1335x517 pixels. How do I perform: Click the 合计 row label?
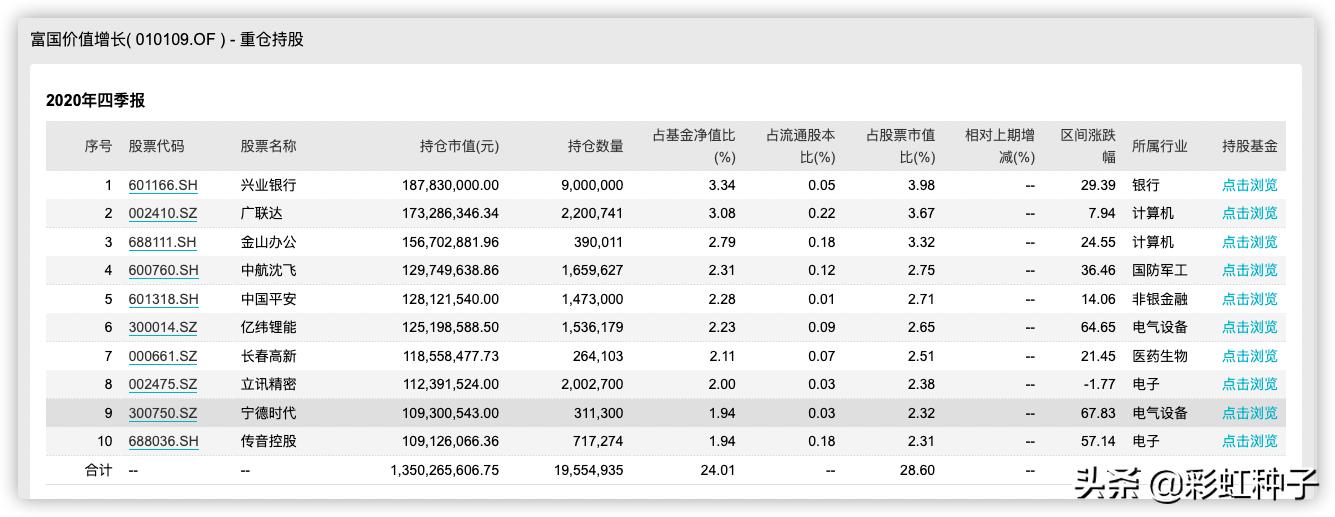[x=98, y=470]
